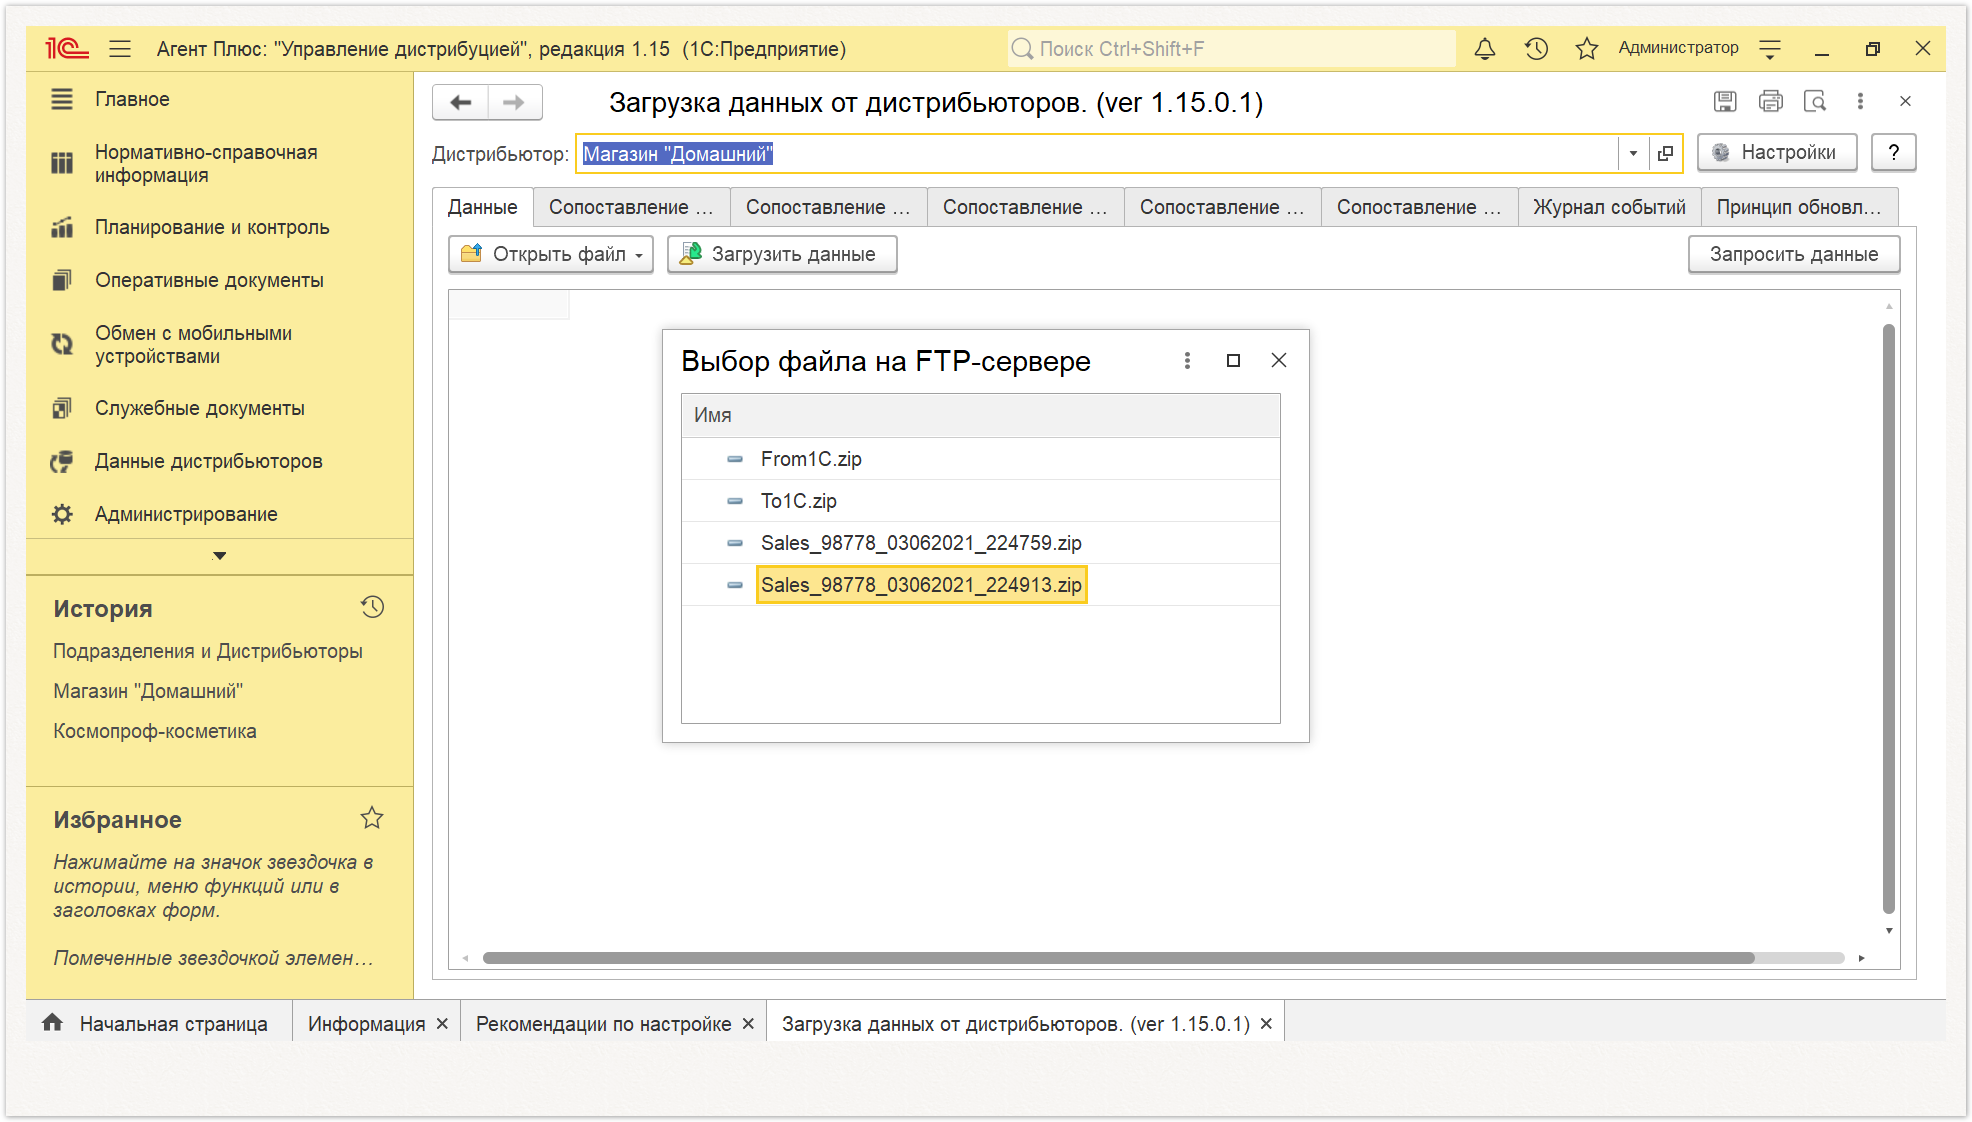1972x1122 pixels.
Task: Maximize the FTP file selection dialog
Action: [1233, 360]
